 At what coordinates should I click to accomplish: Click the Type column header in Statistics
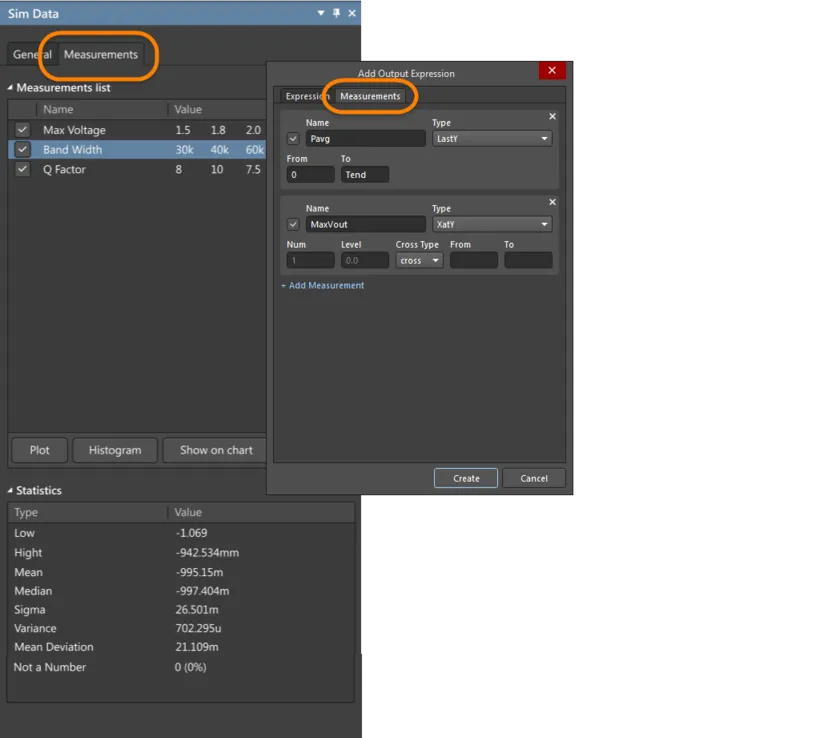(26, 512)
